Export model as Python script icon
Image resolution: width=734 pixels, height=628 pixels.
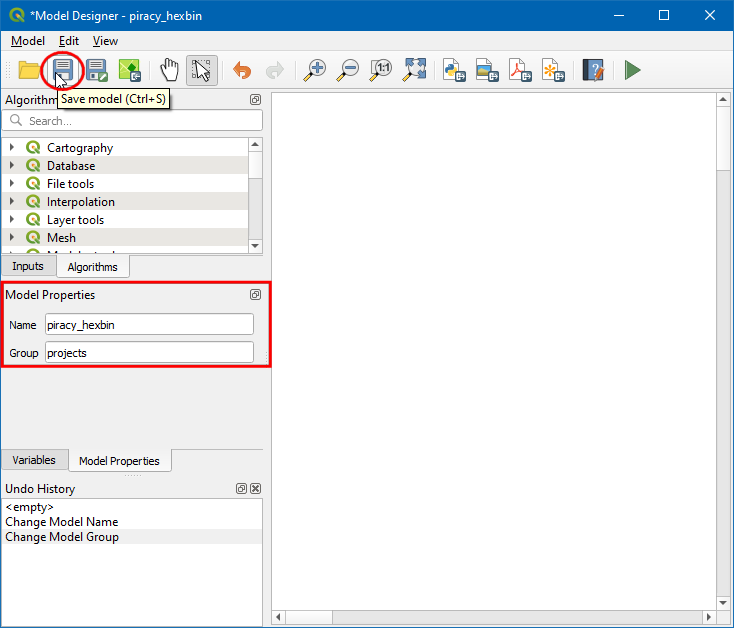tap(454, 70)
